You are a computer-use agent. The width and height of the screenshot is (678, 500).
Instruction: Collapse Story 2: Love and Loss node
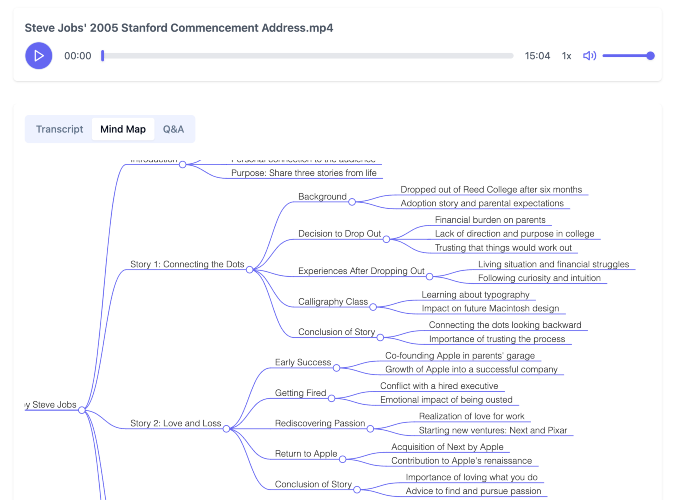click(227, 429)
